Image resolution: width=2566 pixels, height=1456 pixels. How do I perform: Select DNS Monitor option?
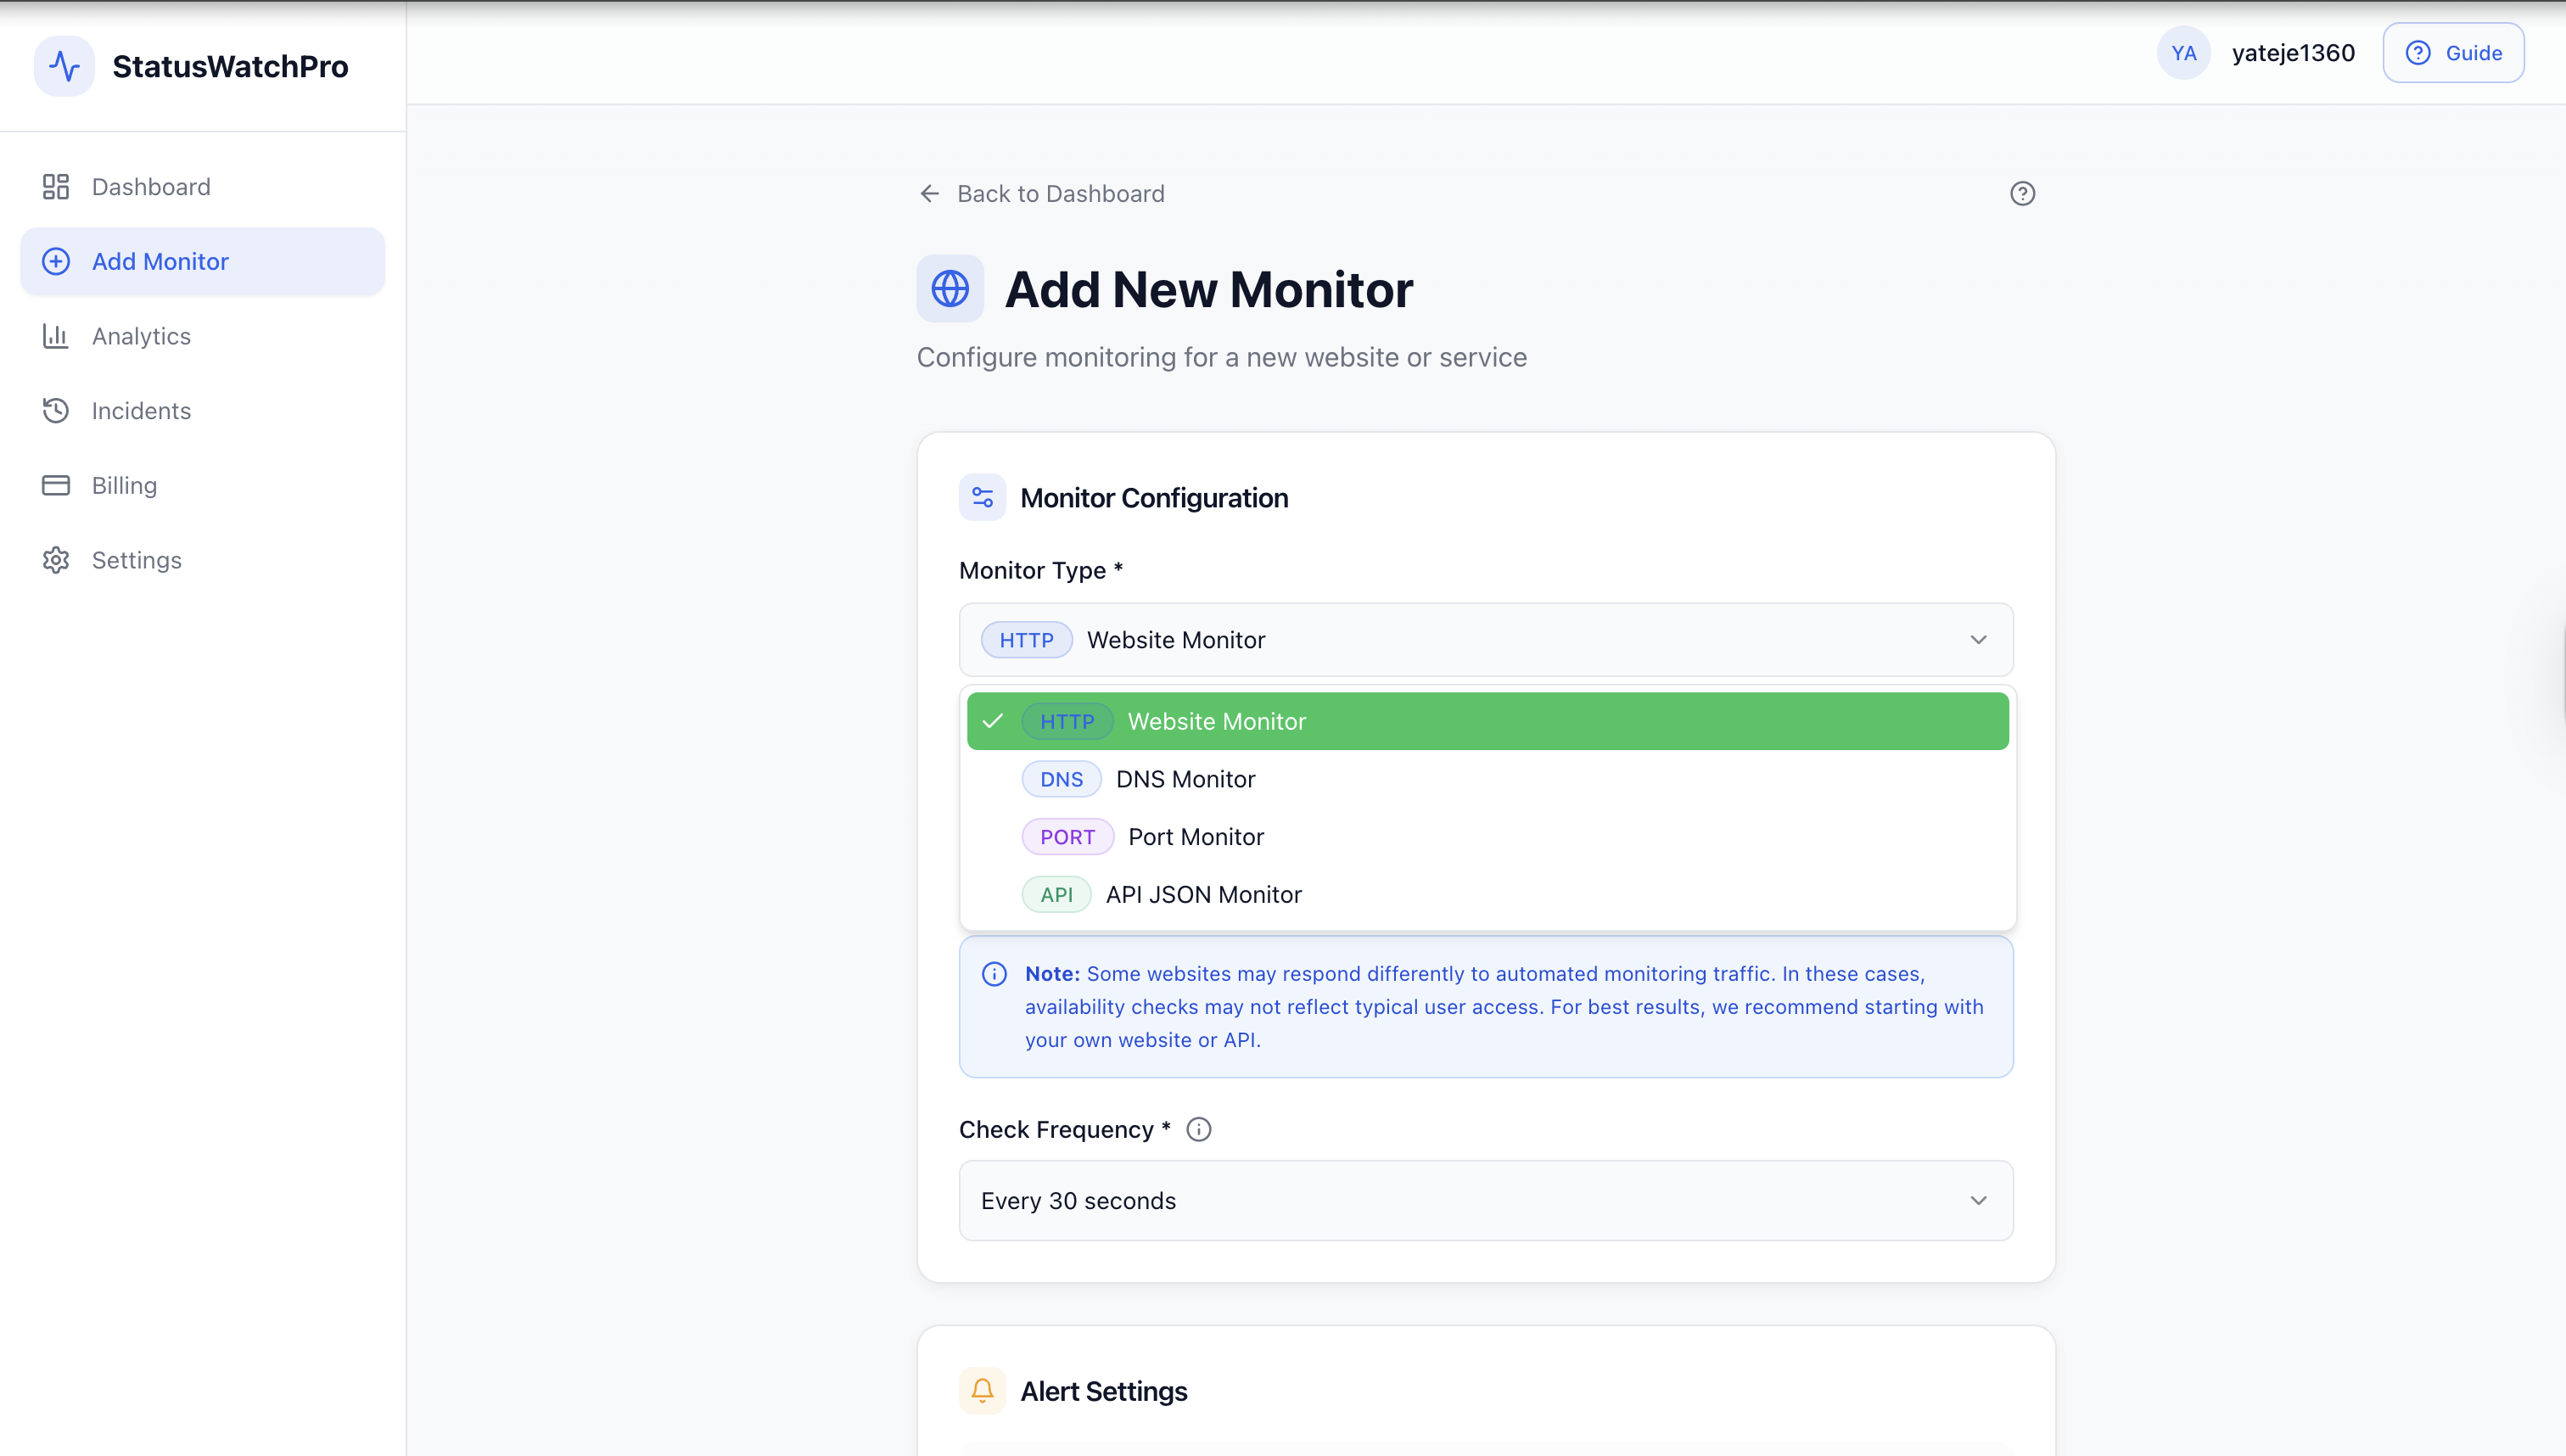point(1184,780)
